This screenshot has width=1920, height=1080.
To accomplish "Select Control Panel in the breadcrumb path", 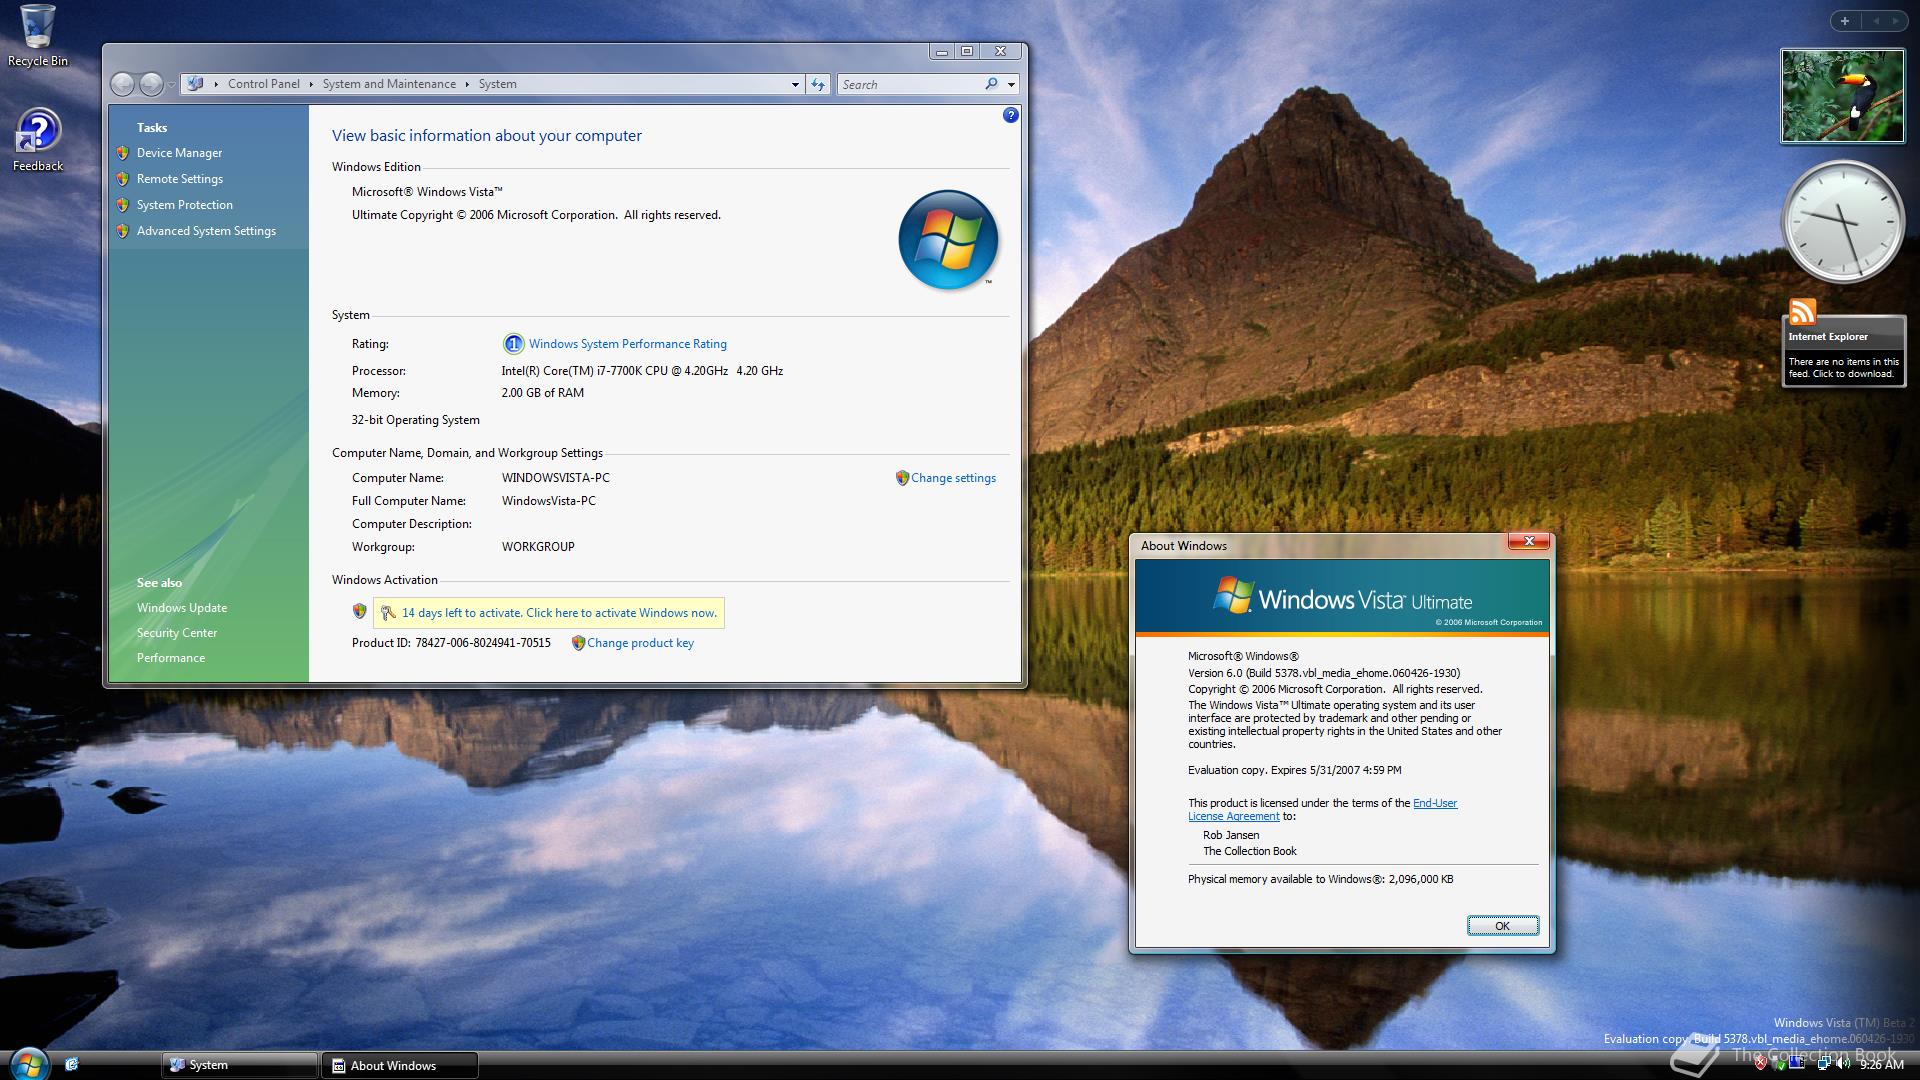I will (x=263, y=84).
